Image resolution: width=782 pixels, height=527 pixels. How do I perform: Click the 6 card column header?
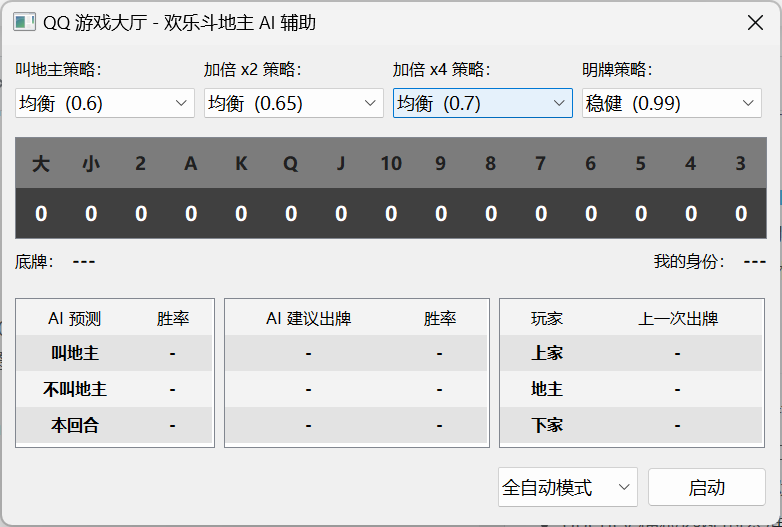tap(591, 164)
